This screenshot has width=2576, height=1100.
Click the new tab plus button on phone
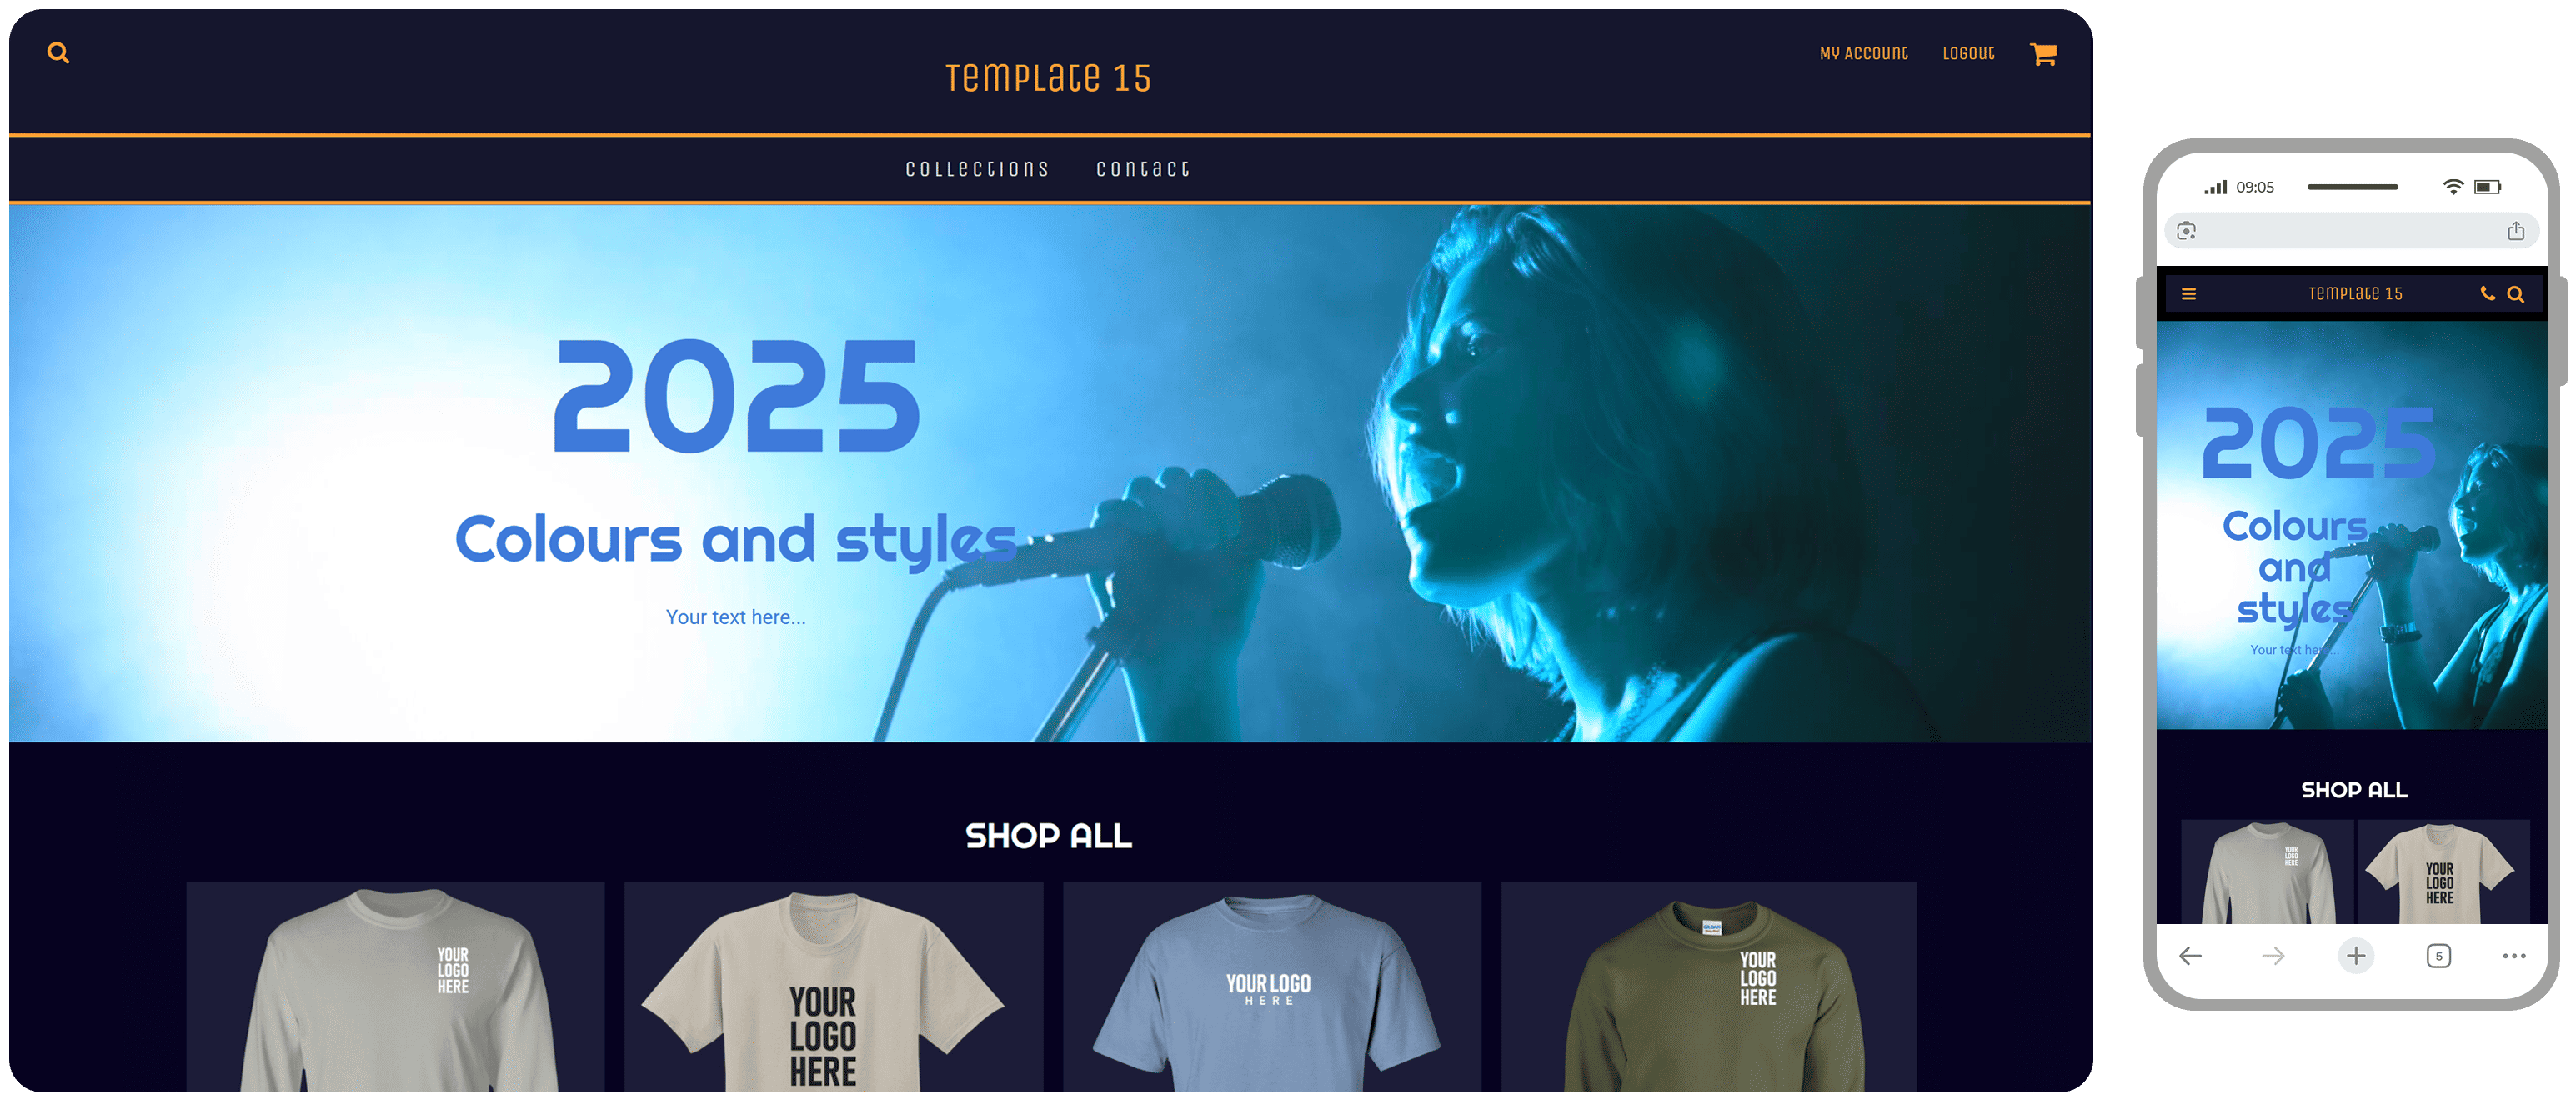[x=2356, y=956]
